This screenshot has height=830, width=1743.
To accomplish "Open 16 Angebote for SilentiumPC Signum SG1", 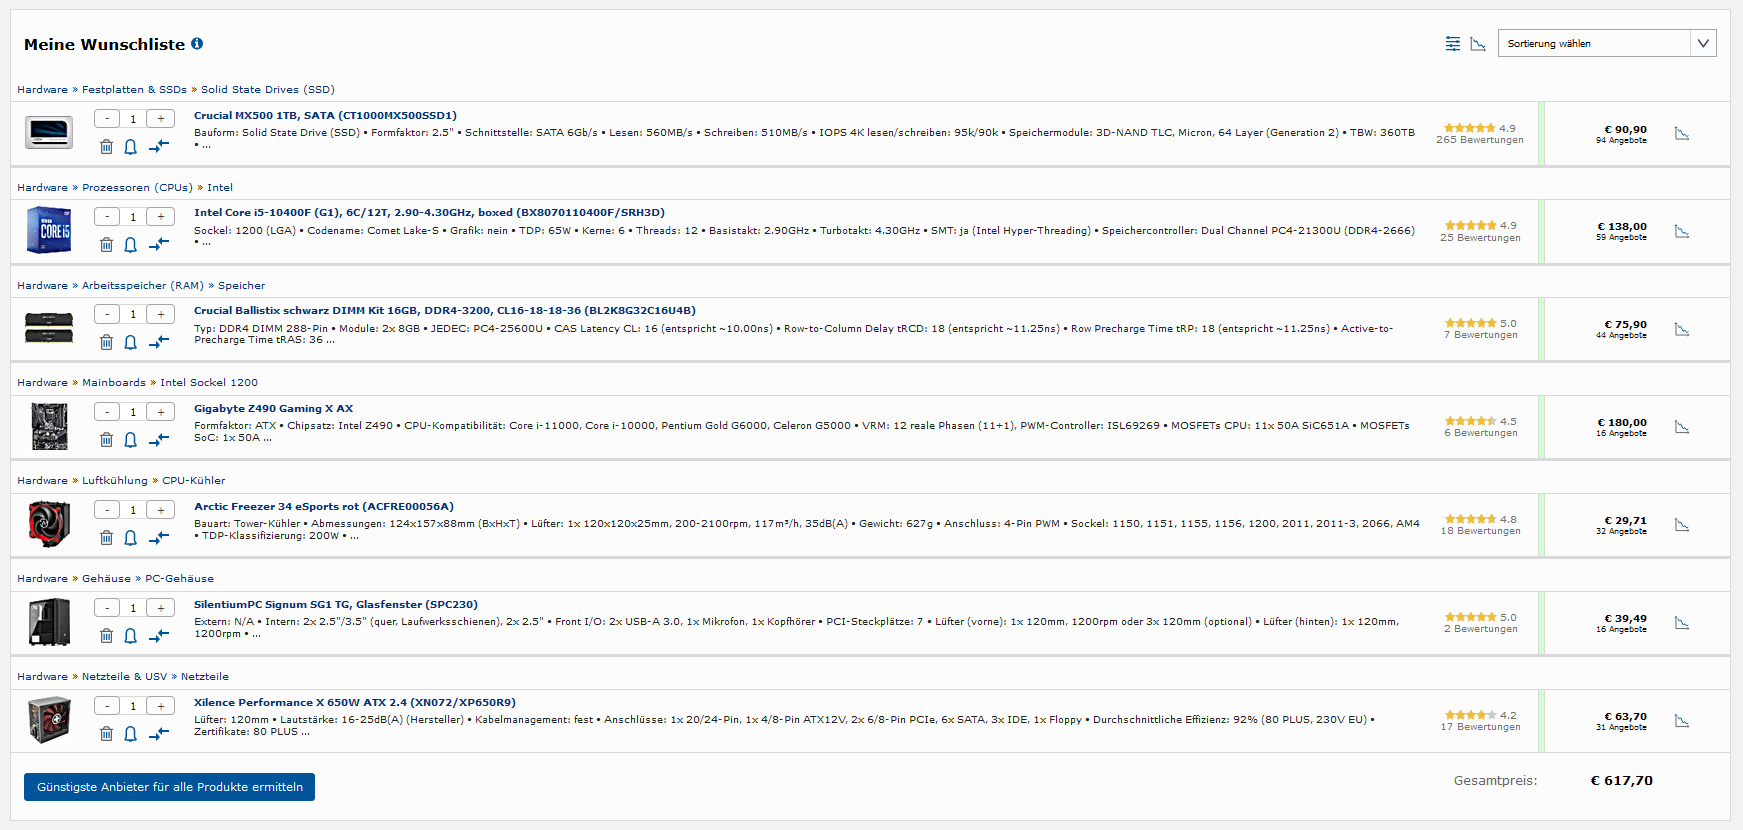I will [x=1621, y=629].
